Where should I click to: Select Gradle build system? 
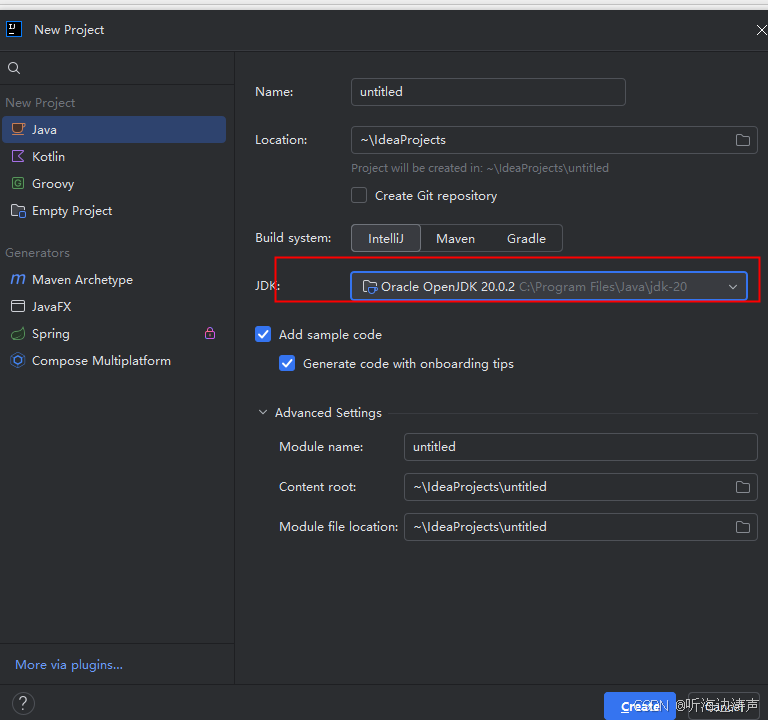point(526,239)
